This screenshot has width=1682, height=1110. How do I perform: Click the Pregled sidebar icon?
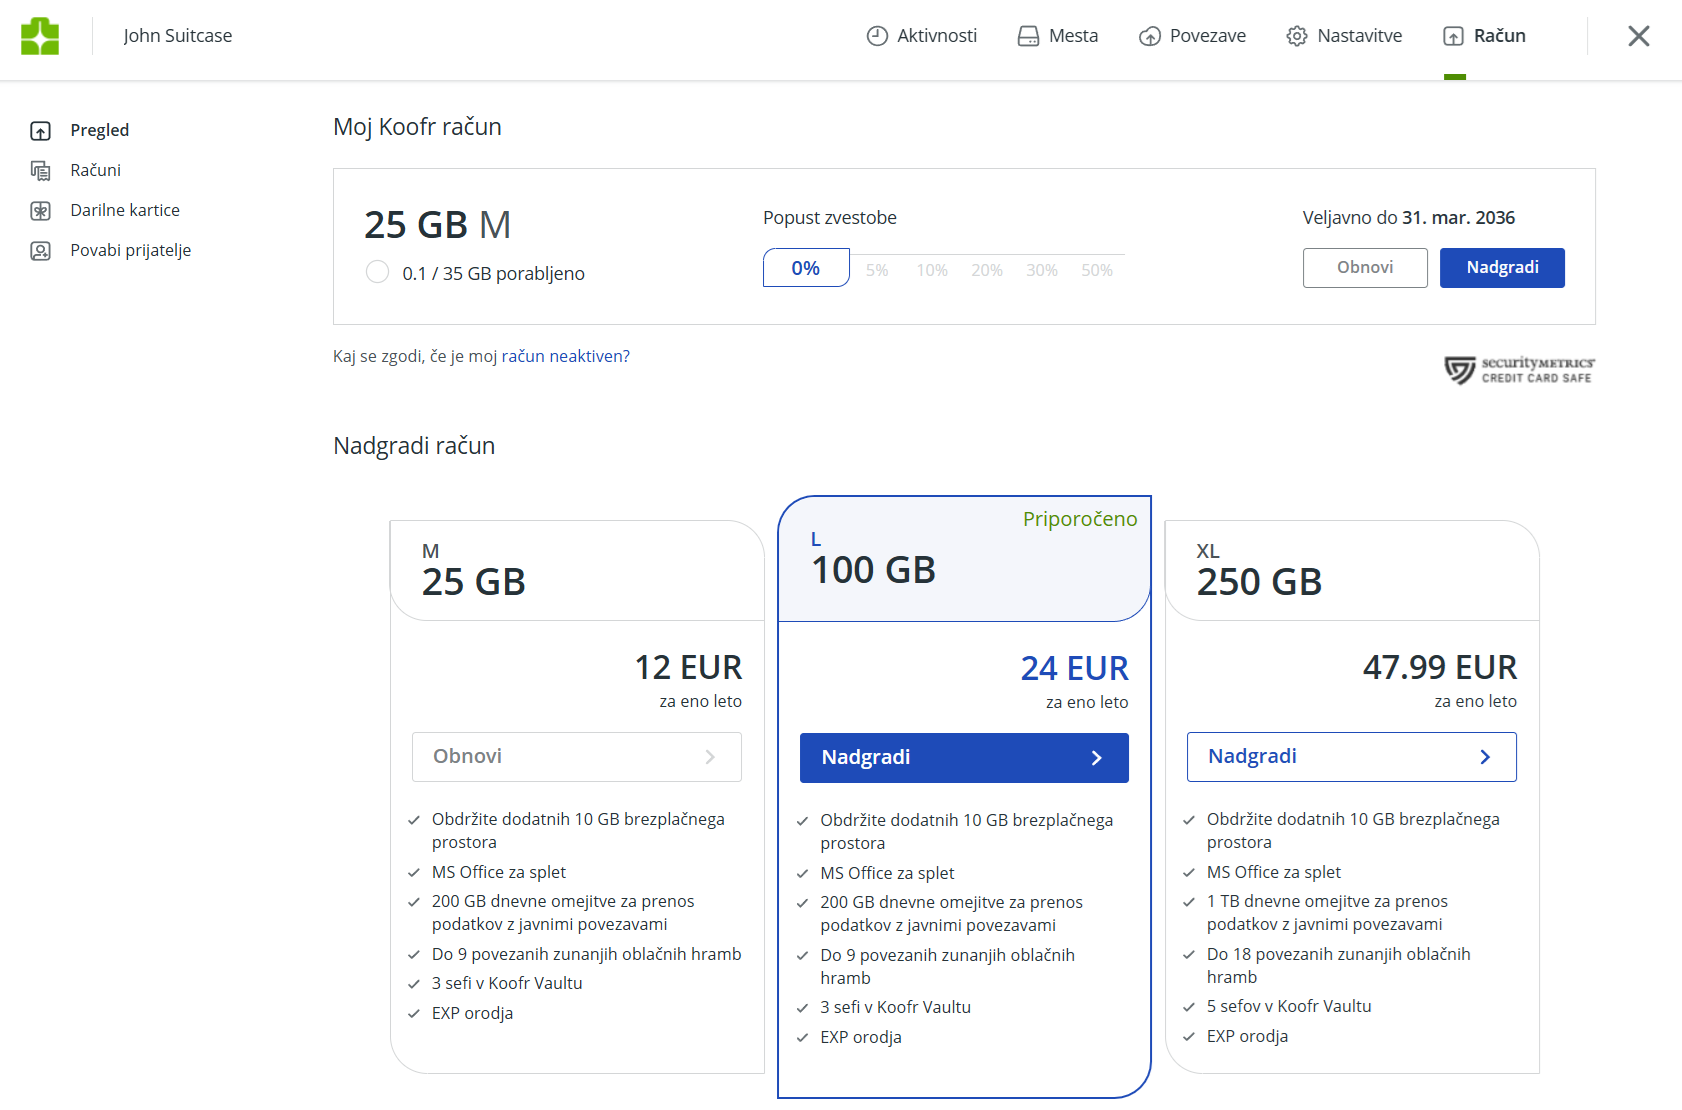pyautogui.click(x=40, y=130)
